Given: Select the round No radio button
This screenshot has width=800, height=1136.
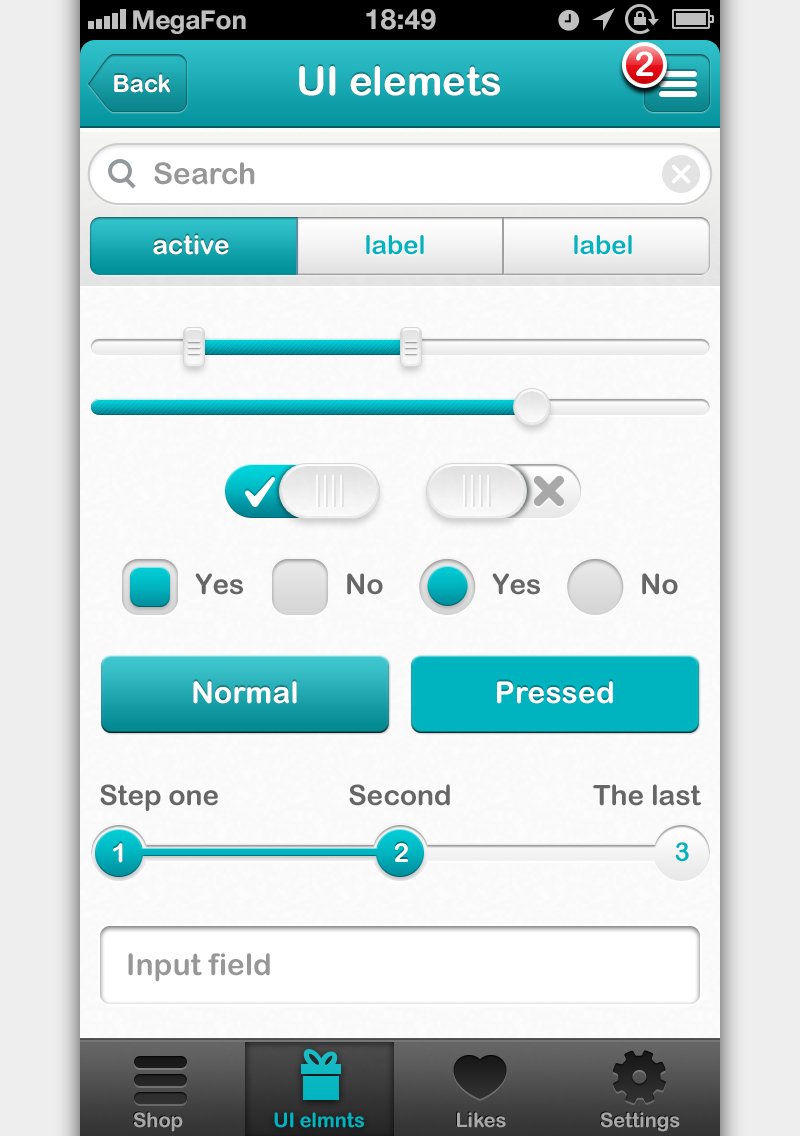Looking at the screenshot, I should 595,586.
